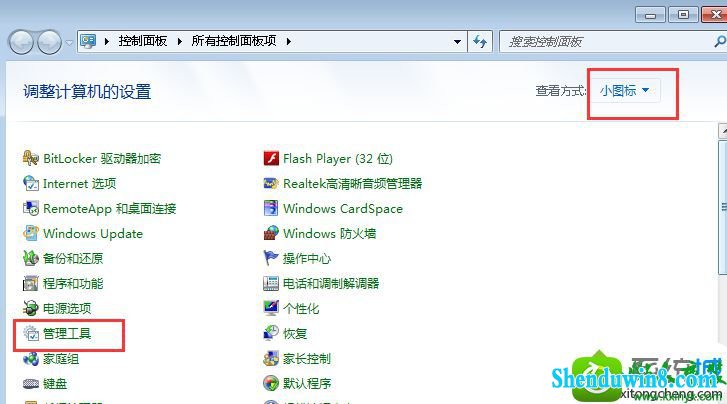Open the 家庭组 link
The image size is (727, 404).
61,359
